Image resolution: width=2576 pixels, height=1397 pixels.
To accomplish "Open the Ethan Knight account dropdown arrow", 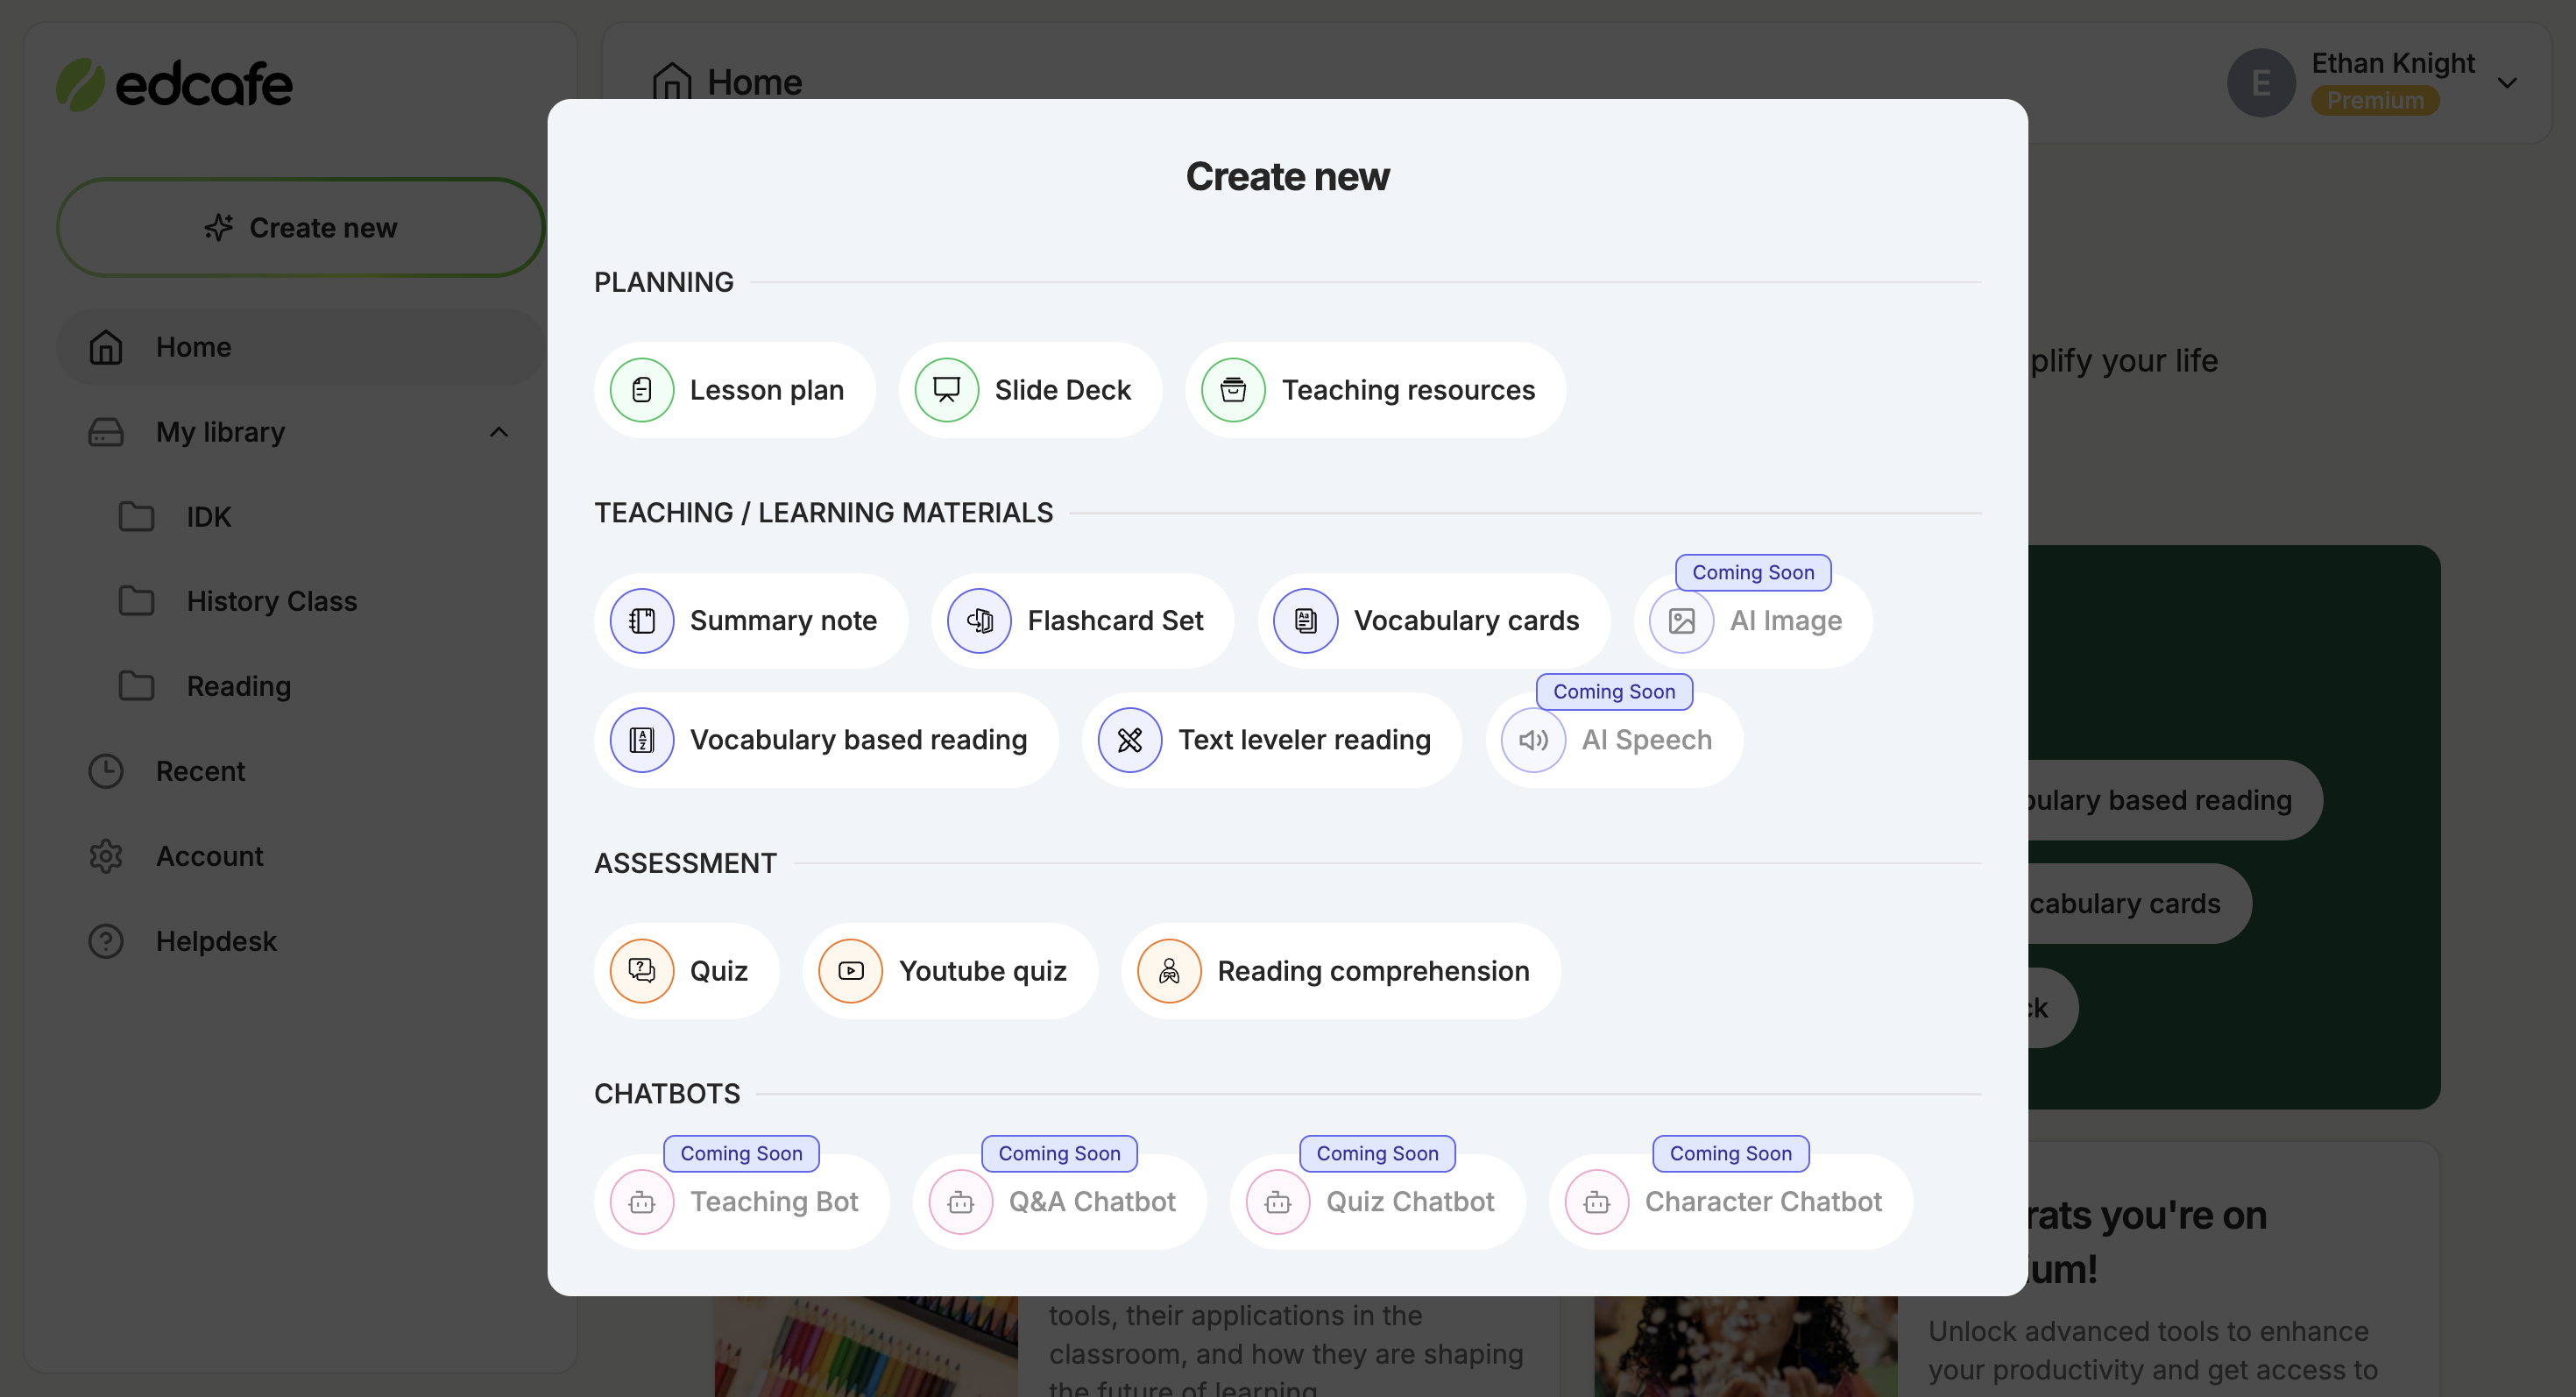I will click(2507, 83).
